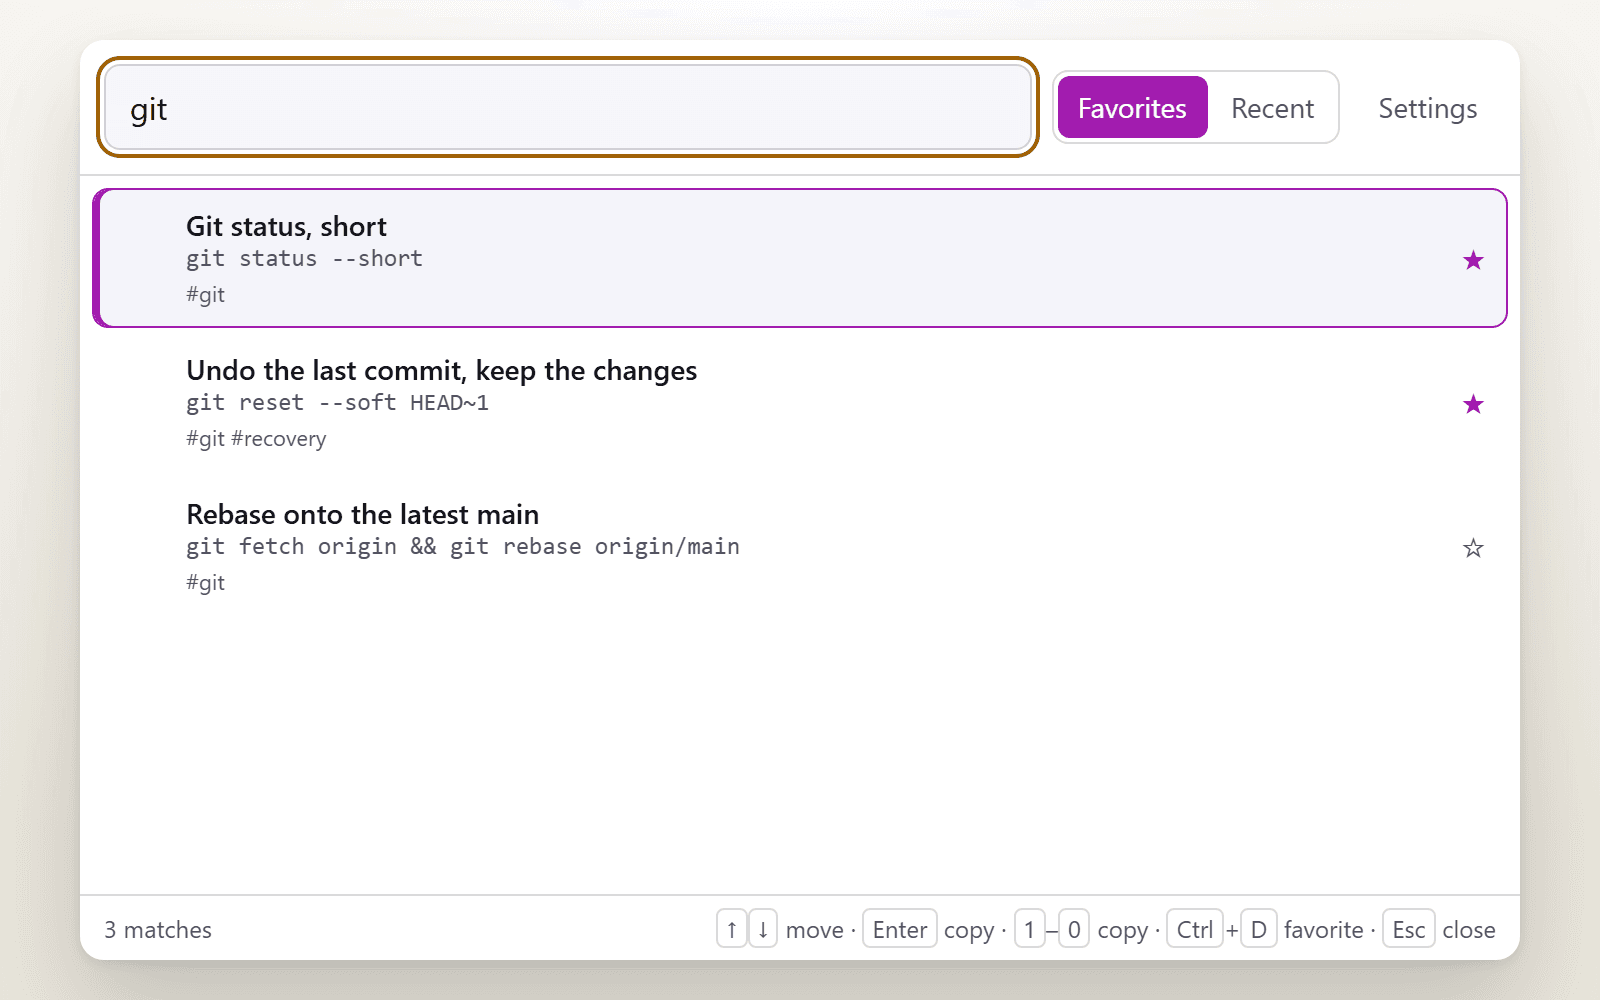Click the command 'git reset --soft HEAD~1'
This screenshot has width=1600, height=1000.
click(x=337, y=403)
